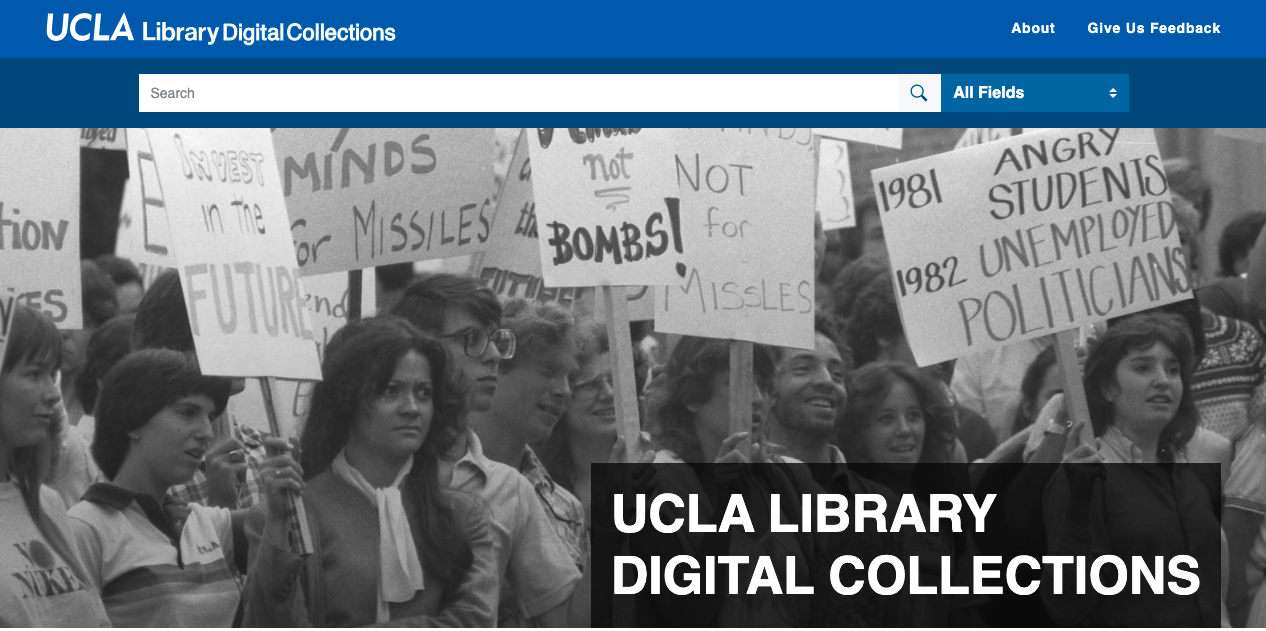Open Give Us Feedback link
Image resolution: width=1266 pixels, height=631 pixels.
click(1154, 28)
